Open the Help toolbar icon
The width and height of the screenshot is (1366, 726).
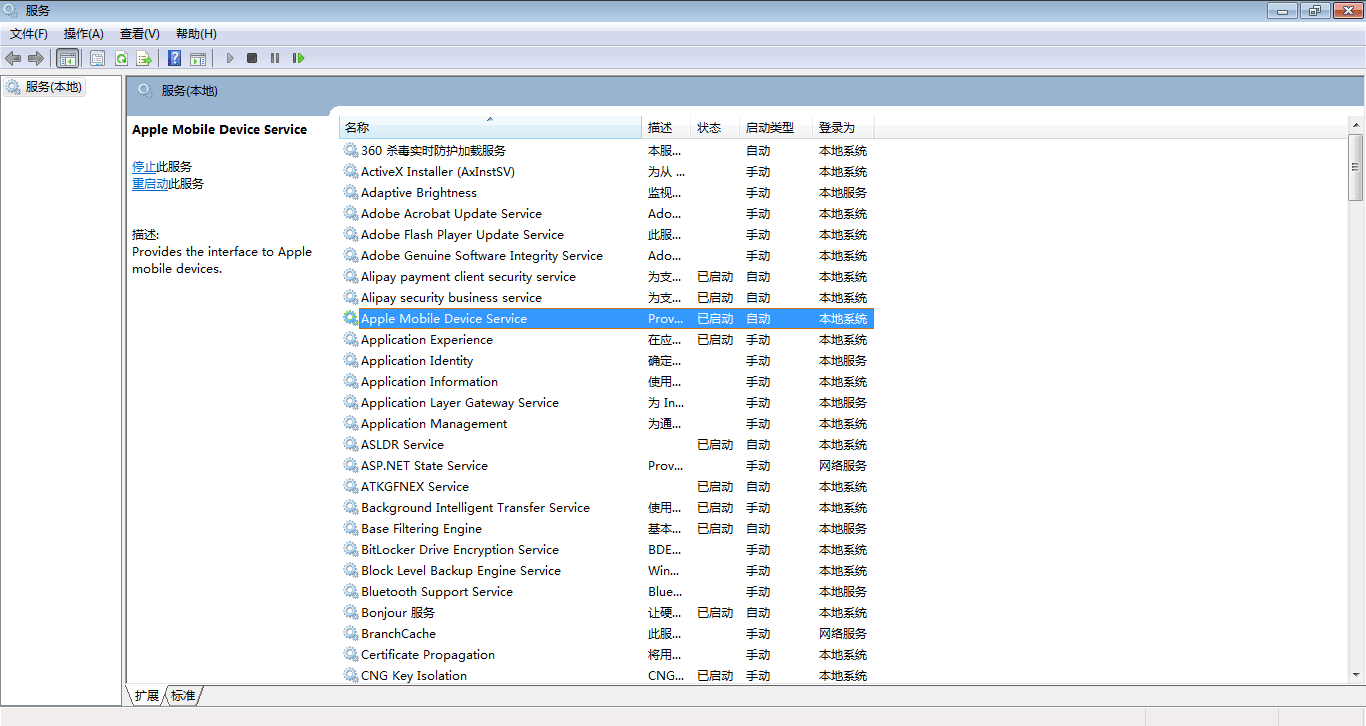[175, 58]
